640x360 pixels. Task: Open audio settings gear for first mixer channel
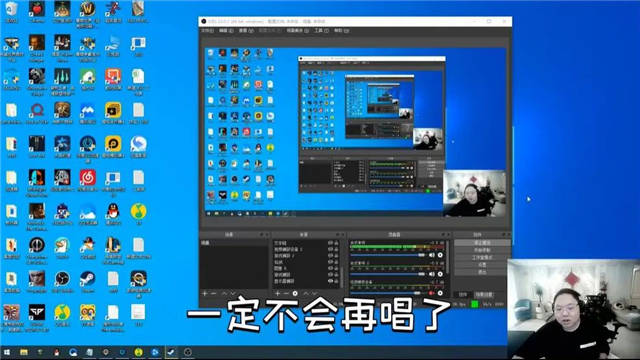coord(440,255)
